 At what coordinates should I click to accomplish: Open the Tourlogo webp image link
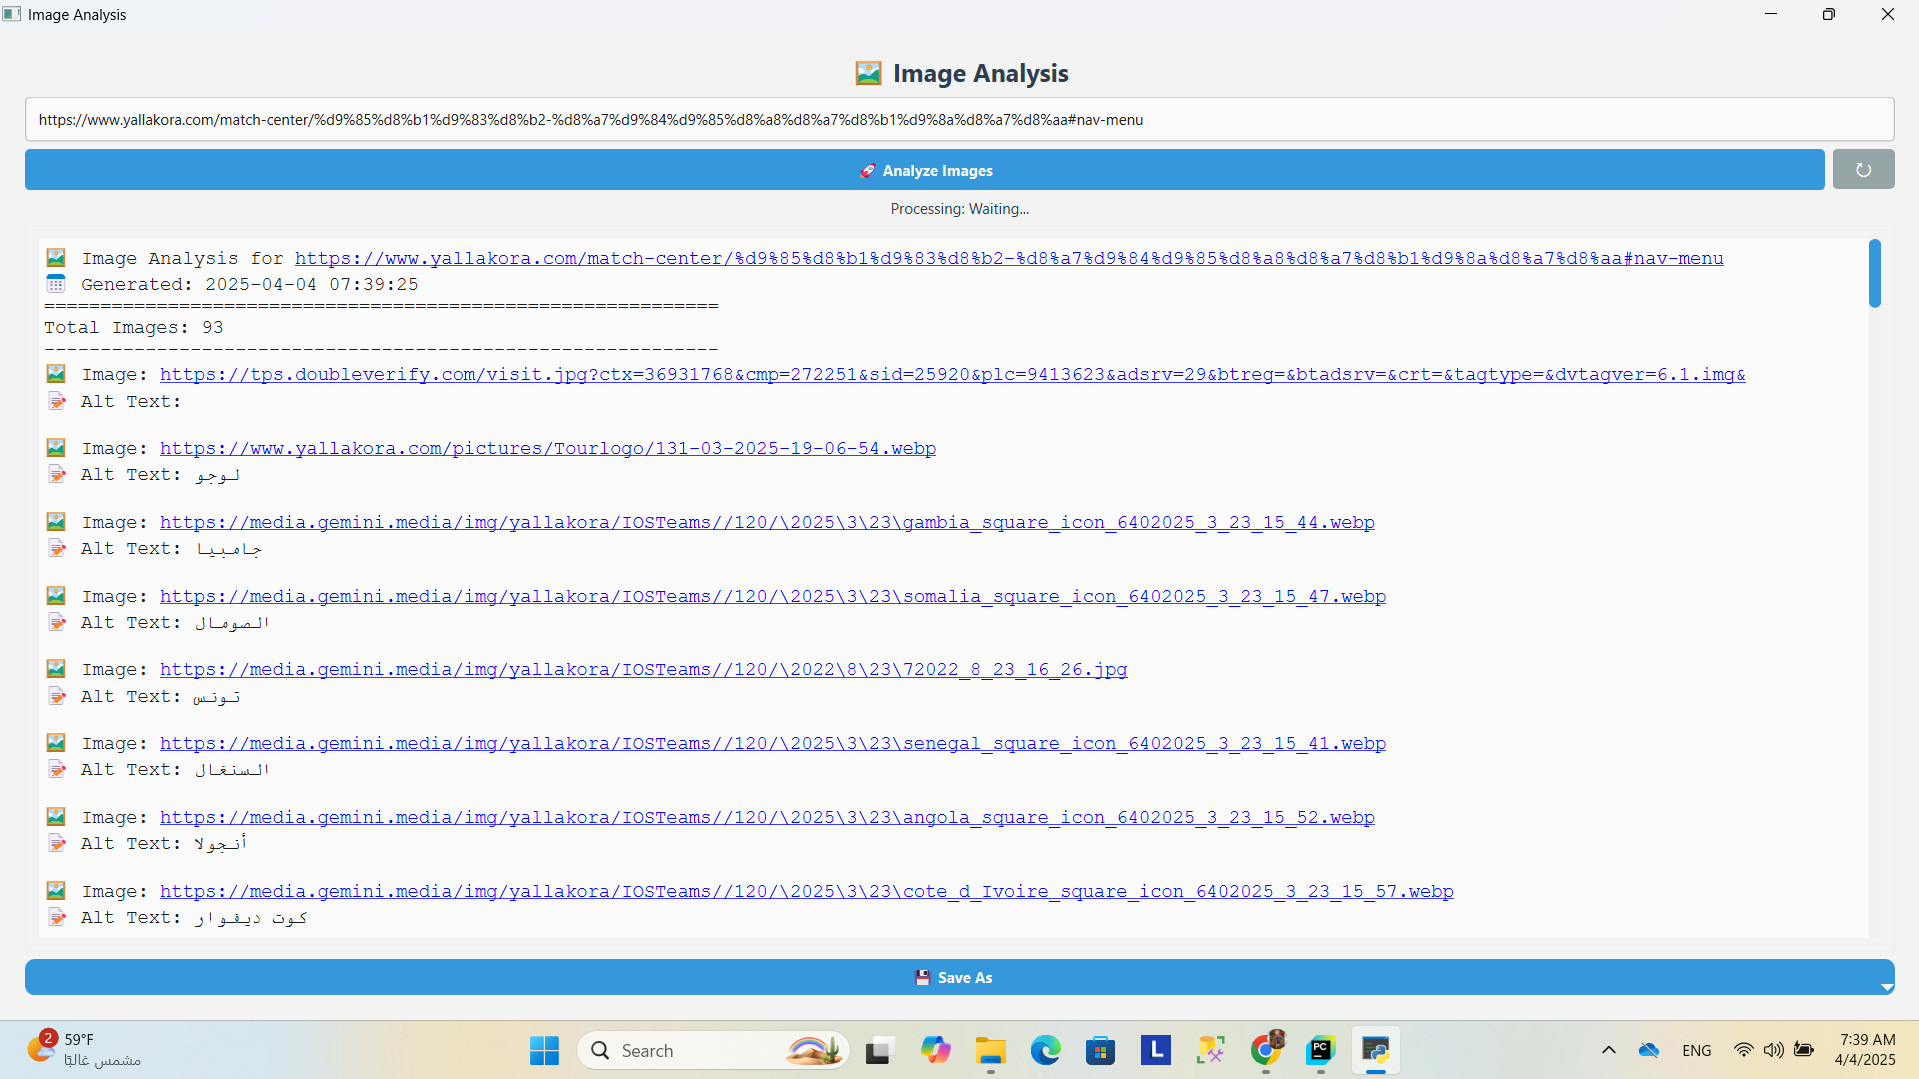547,448
